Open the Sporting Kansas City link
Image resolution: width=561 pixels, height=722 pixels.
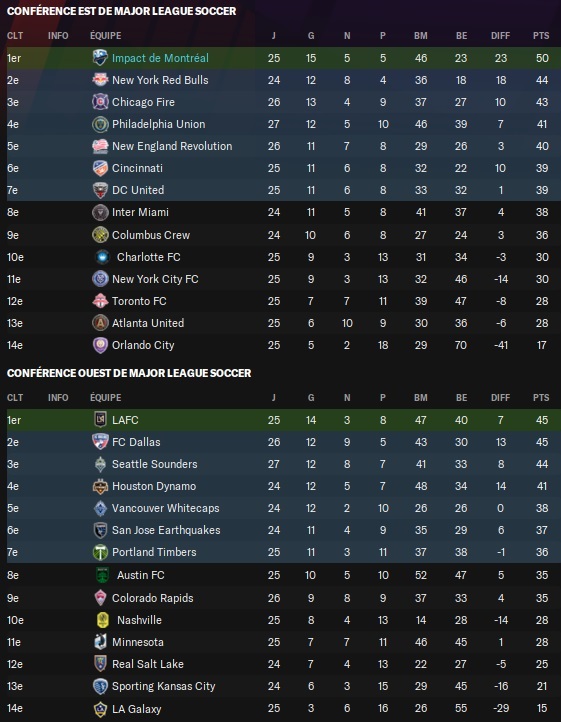[x=164, y=686]
